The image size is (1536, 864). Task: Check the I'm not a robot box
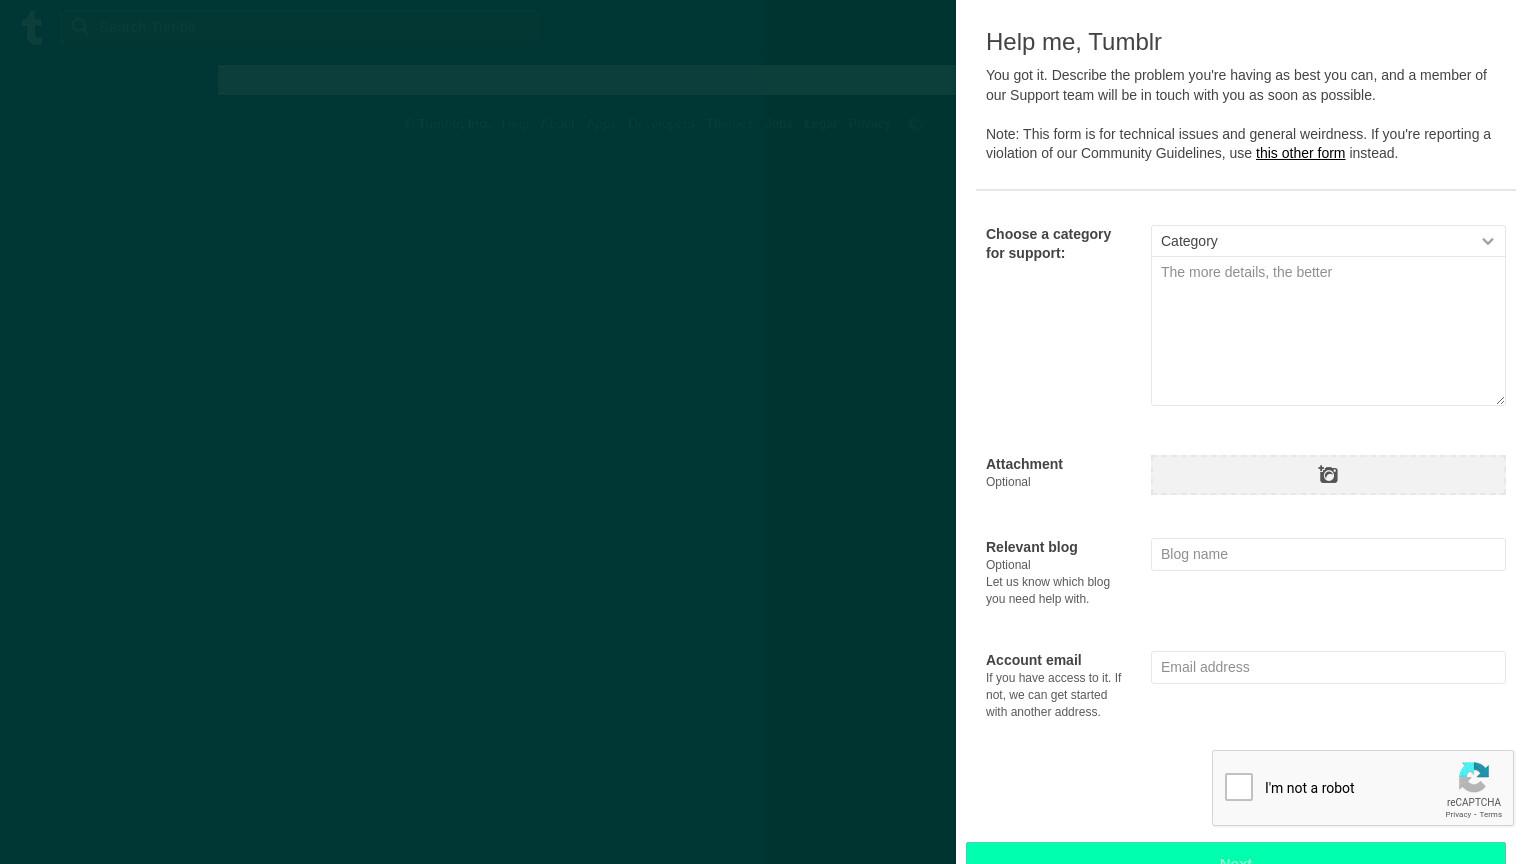[x=1239, y=787]
